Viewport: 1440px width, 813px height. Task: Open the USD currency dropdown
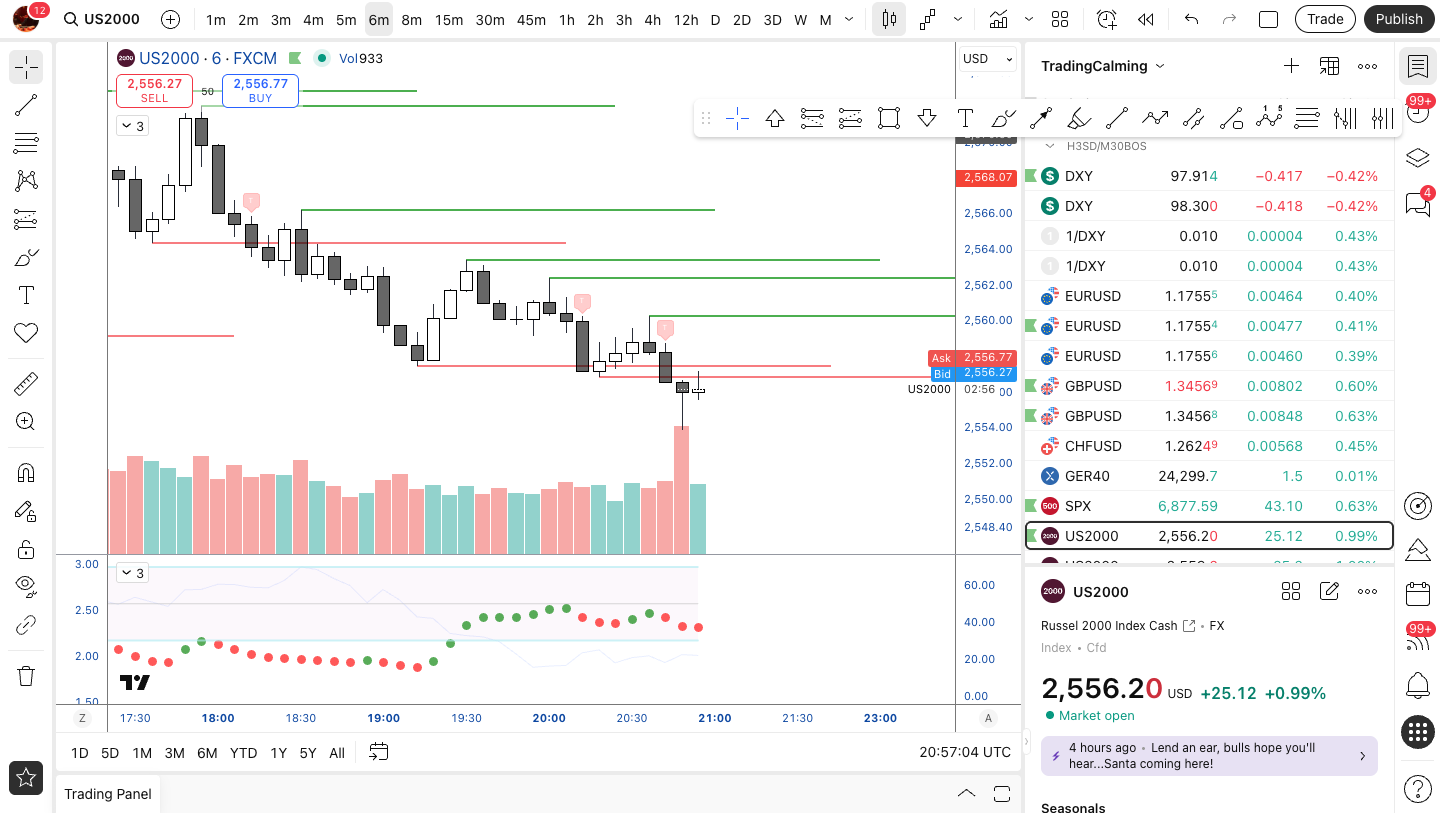pyautogui.click(x=988, y=59)
